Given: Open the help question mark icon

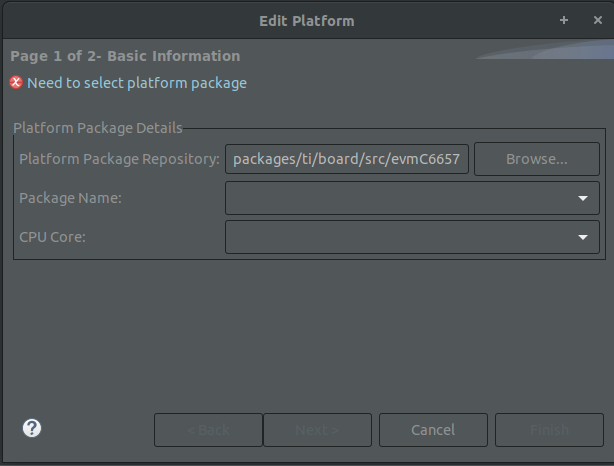Looking at the screenshot, I should click(x=32, y=428).
